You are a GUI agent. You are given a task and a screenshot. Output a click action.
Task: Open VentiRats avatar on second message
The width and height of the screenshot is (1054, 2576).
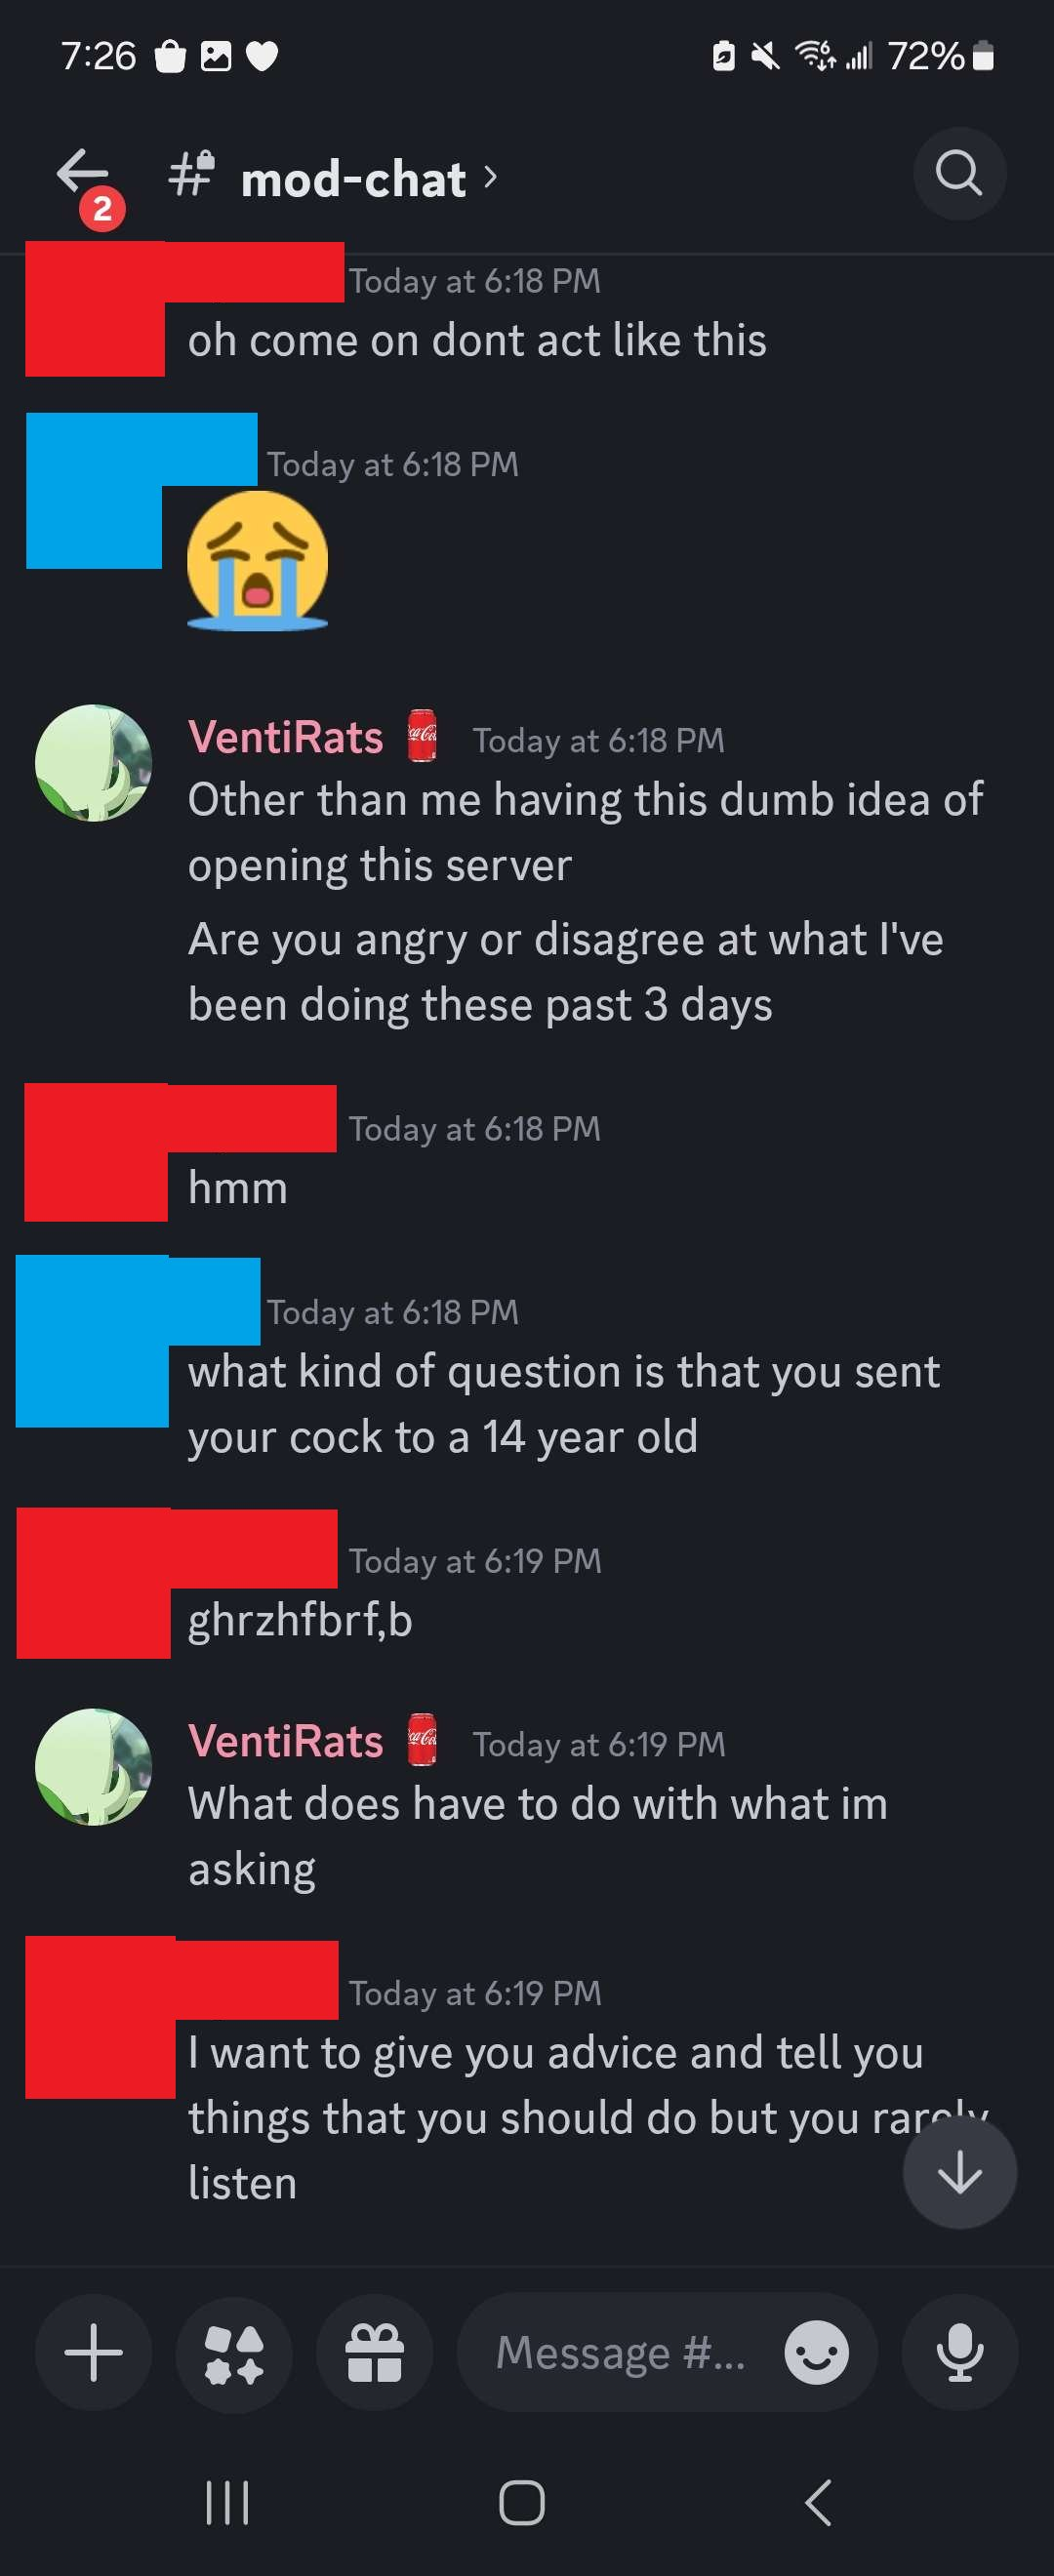[94, 1767]
